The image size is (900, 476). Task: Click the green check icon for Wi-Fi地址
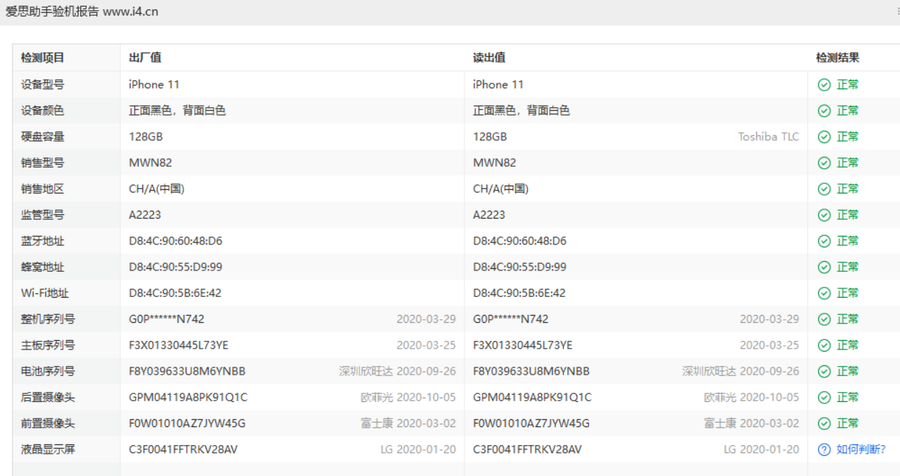coord(824,293)
